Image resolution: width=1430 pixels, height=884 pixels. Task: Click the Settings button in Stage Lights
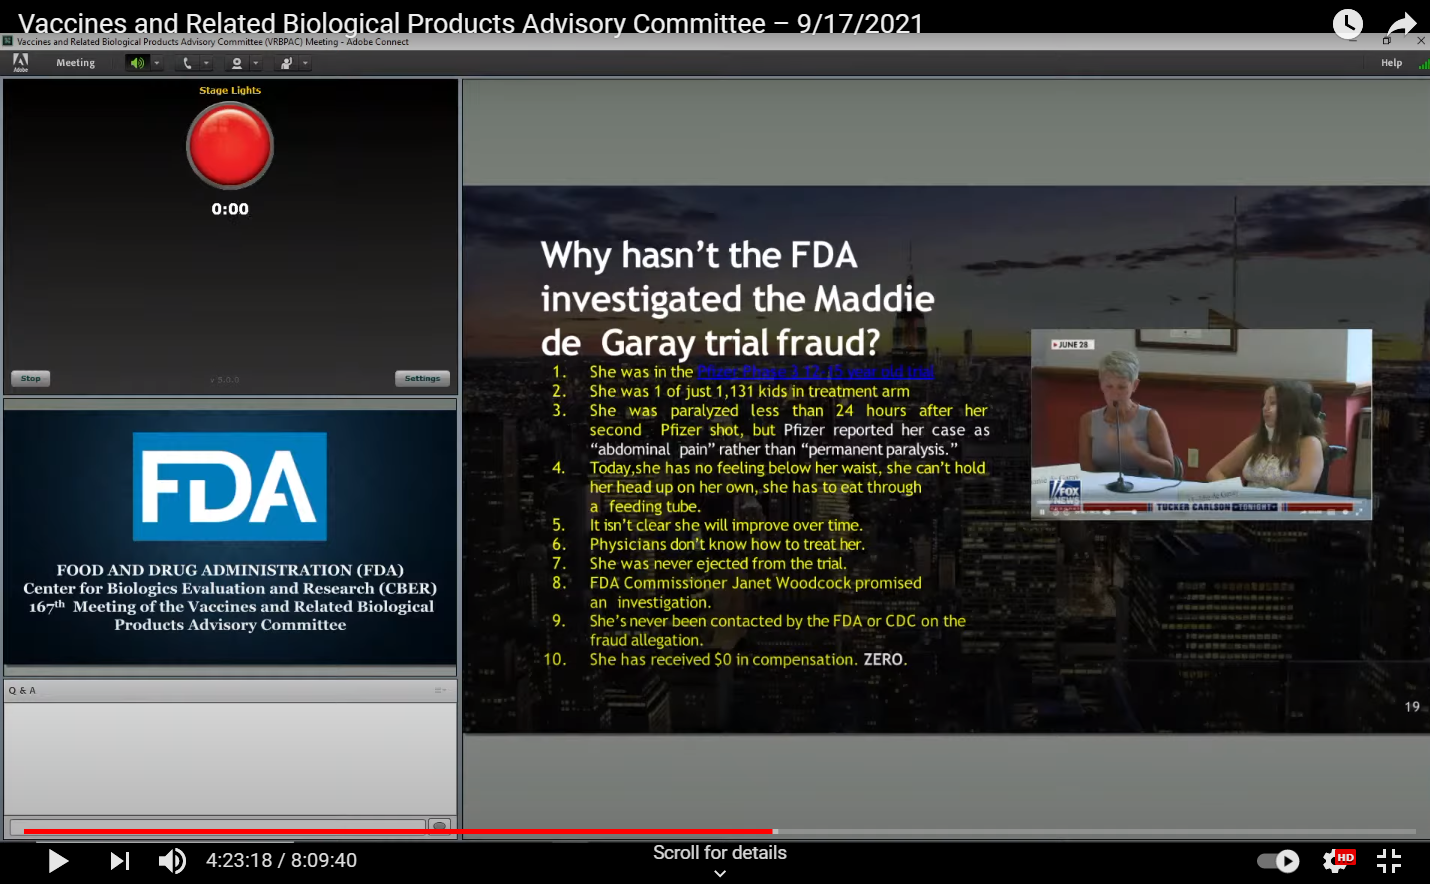[x=422, y=379]
